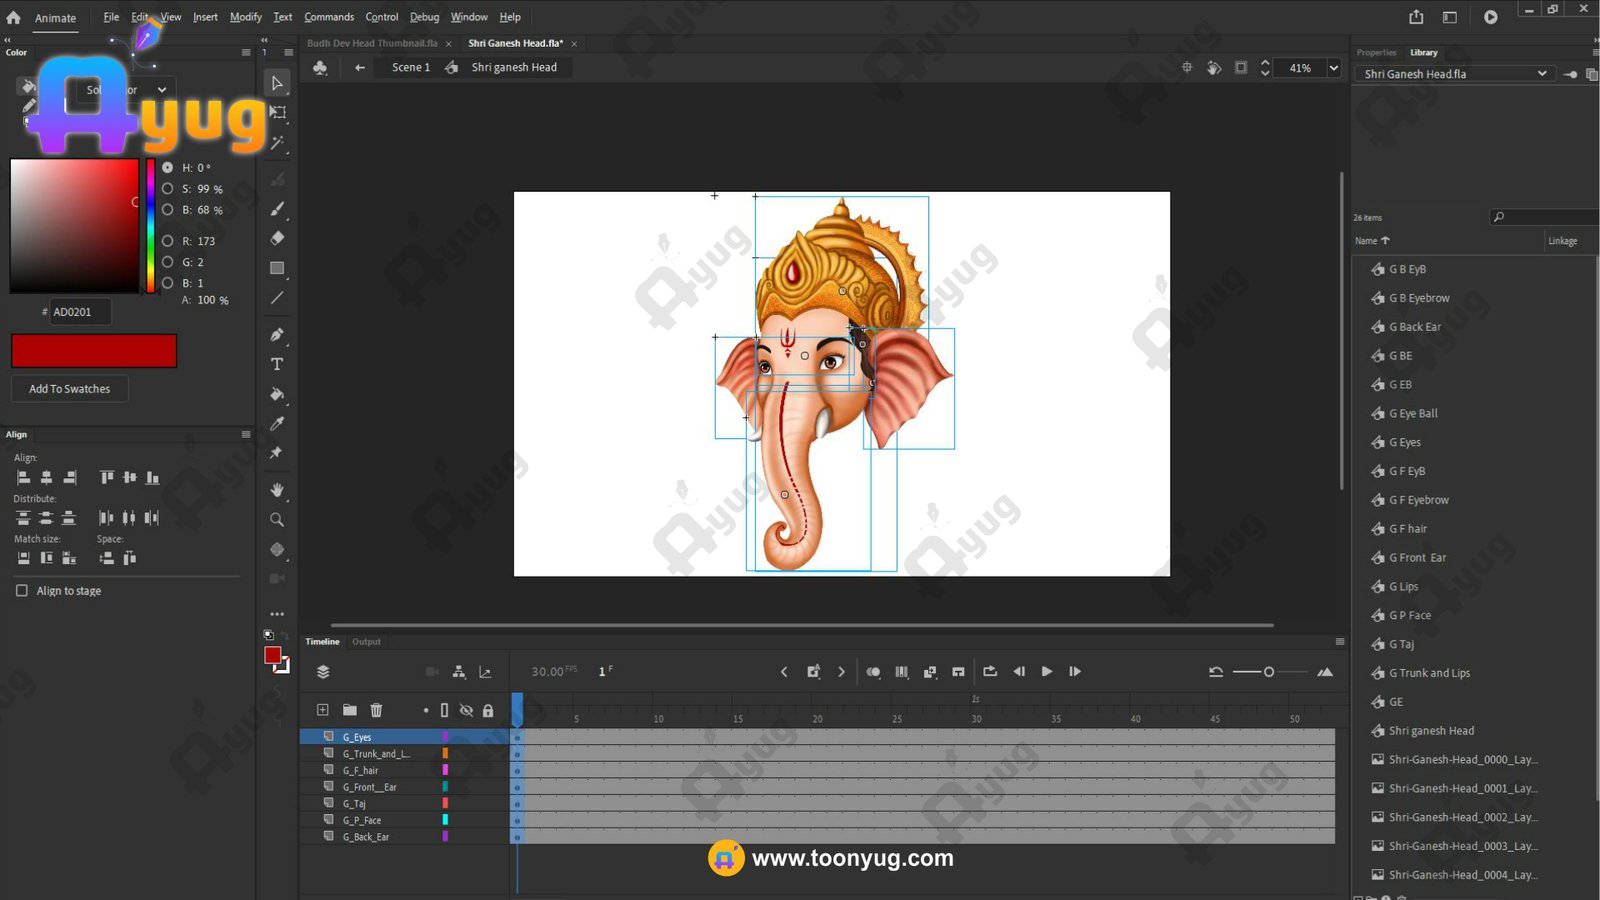The width and height of the screenshot is (1600, 900).
Task: Sort library by Name arrow
Action: (1385, 241)
